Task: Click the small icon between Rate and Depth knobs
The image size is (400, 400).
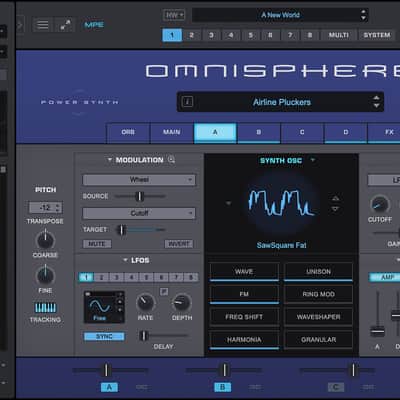Action: (164, 292)
